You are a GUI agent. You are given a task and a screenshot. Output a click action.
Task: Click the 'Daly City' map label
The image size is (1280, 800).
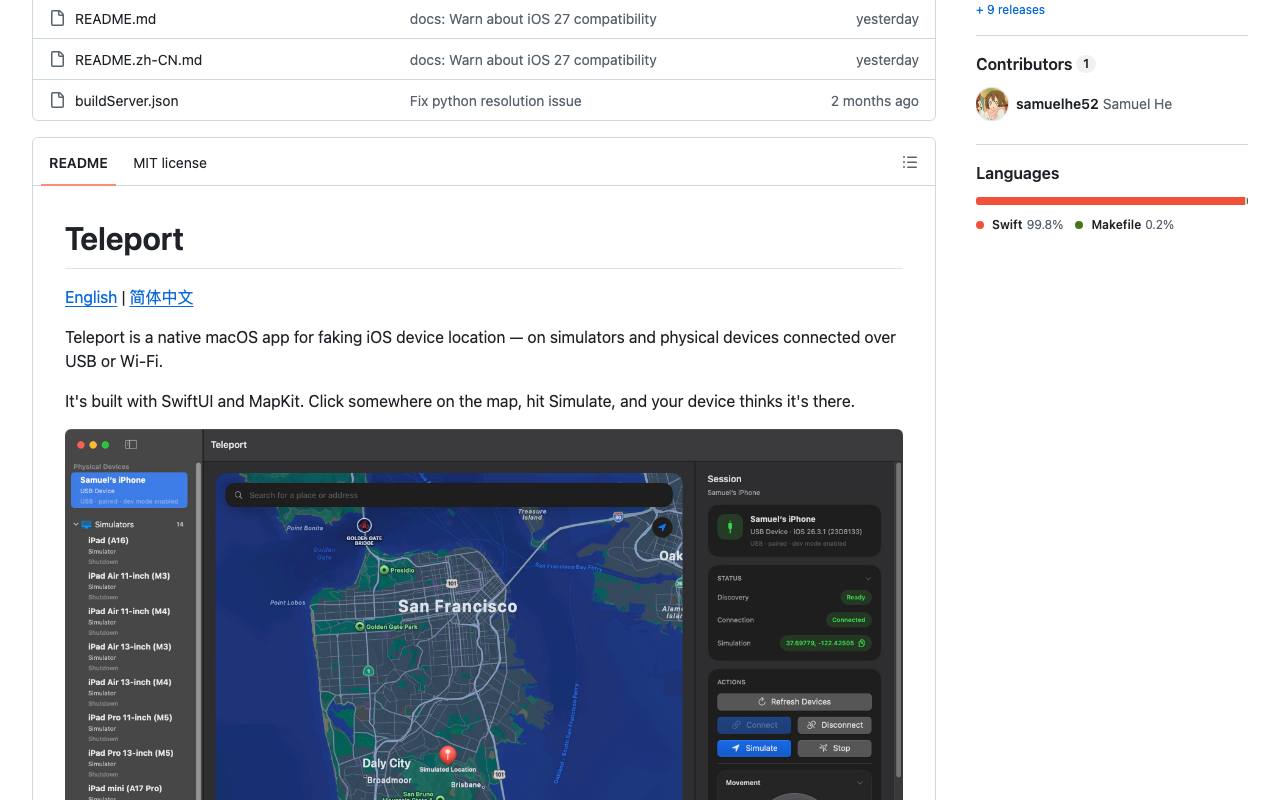click(386, 763)
